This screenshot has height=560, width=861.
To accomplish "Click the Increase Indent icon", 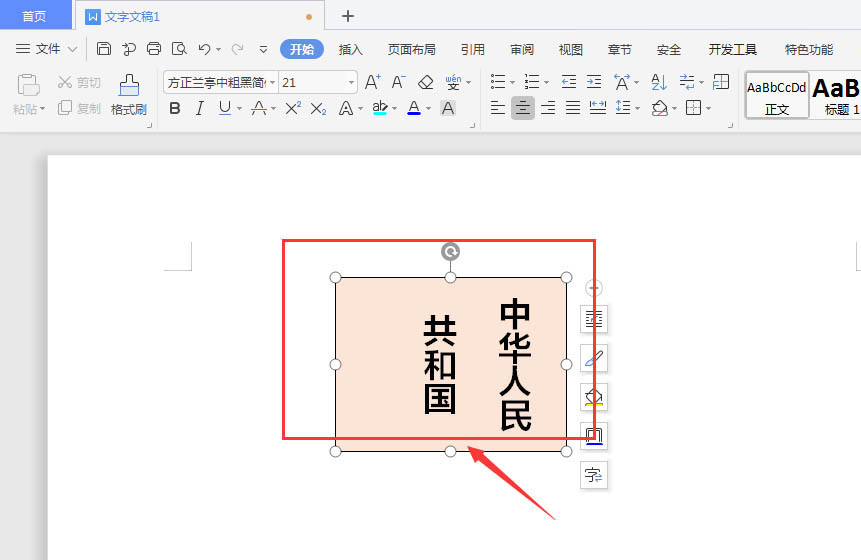I will (594, 82).
